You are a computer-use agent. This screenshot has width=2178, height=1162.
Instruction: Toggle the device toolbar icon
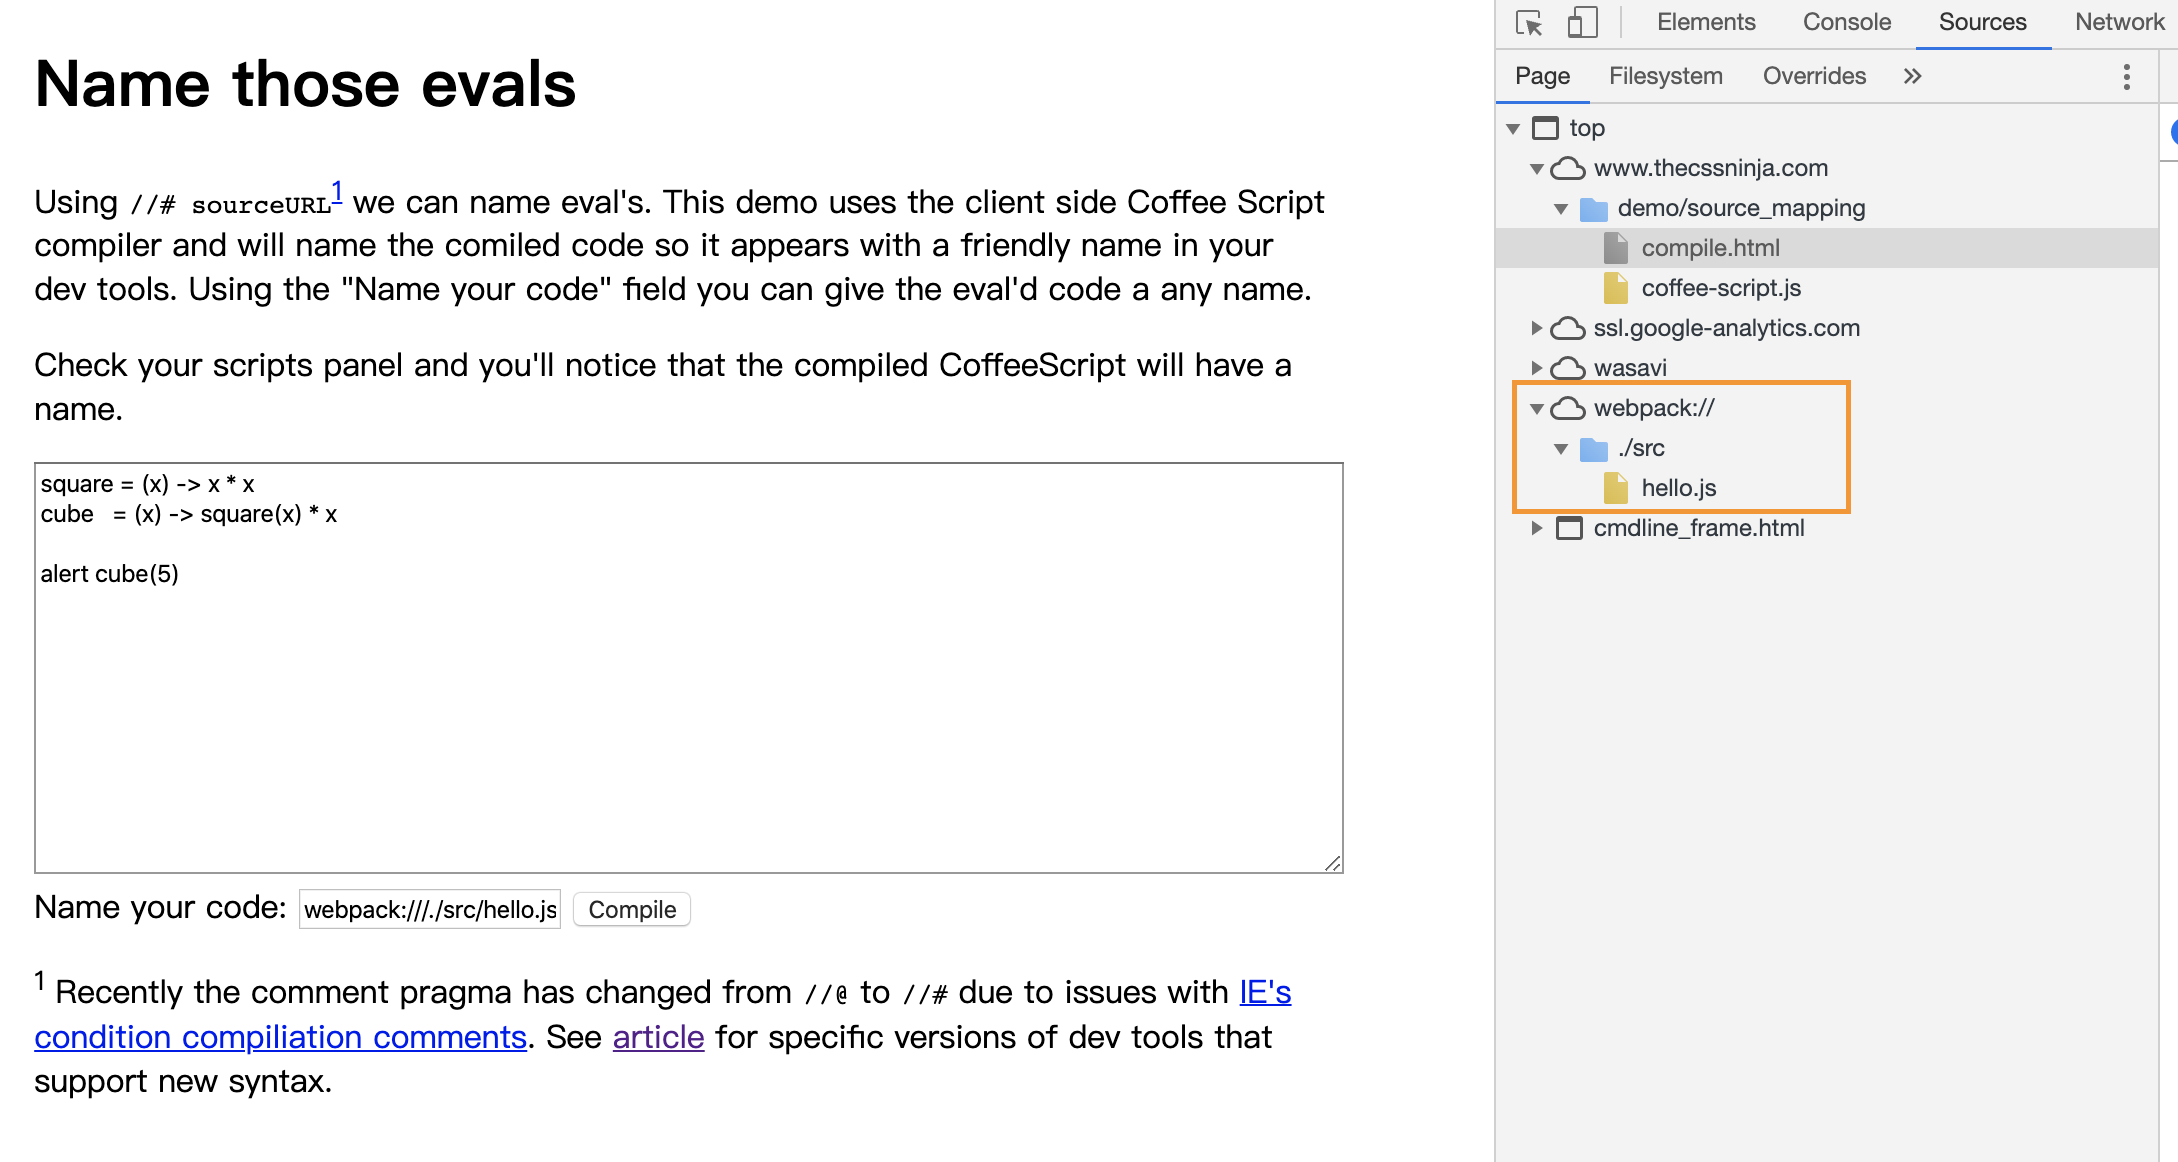click(1582, 22)
